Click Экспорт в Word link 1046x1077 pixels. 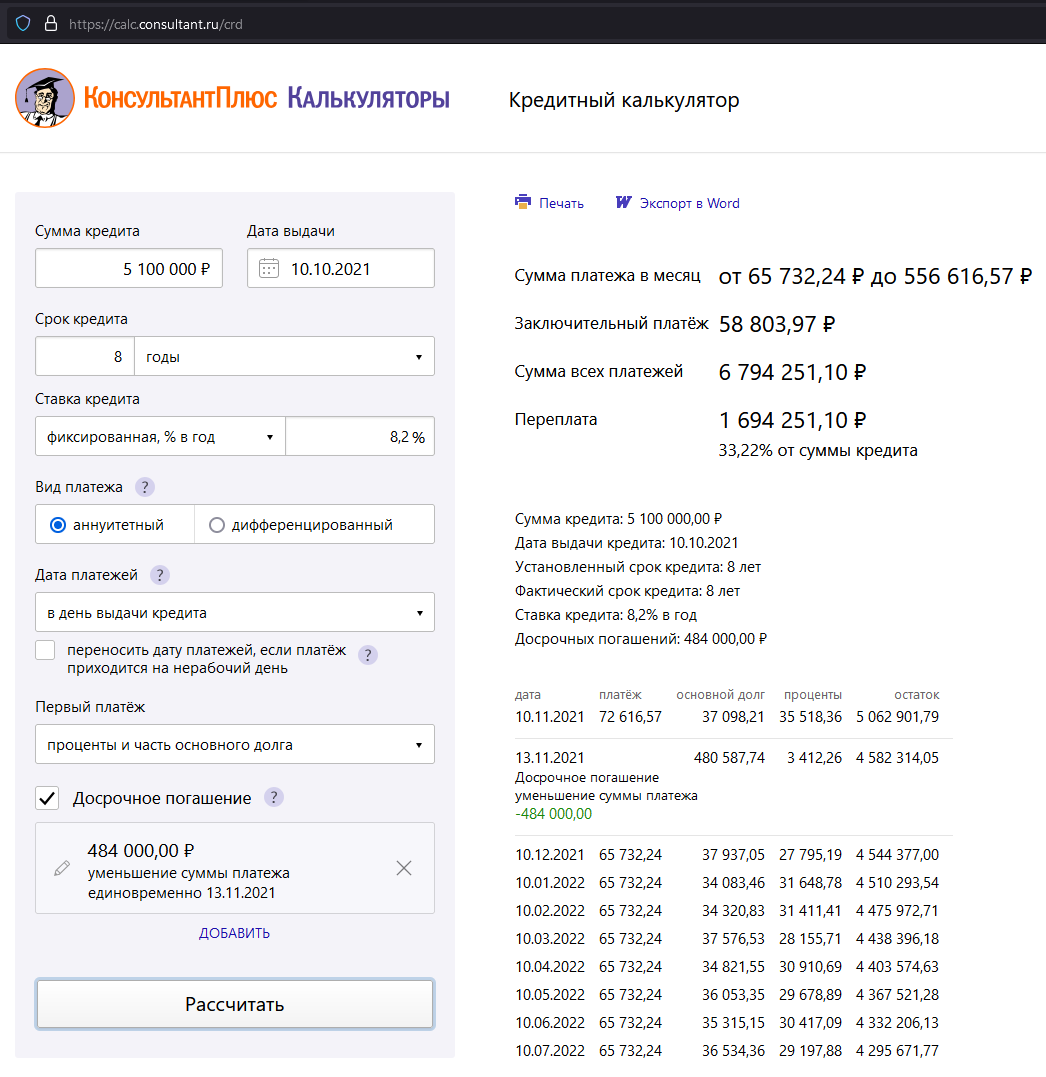click(690, 203)
